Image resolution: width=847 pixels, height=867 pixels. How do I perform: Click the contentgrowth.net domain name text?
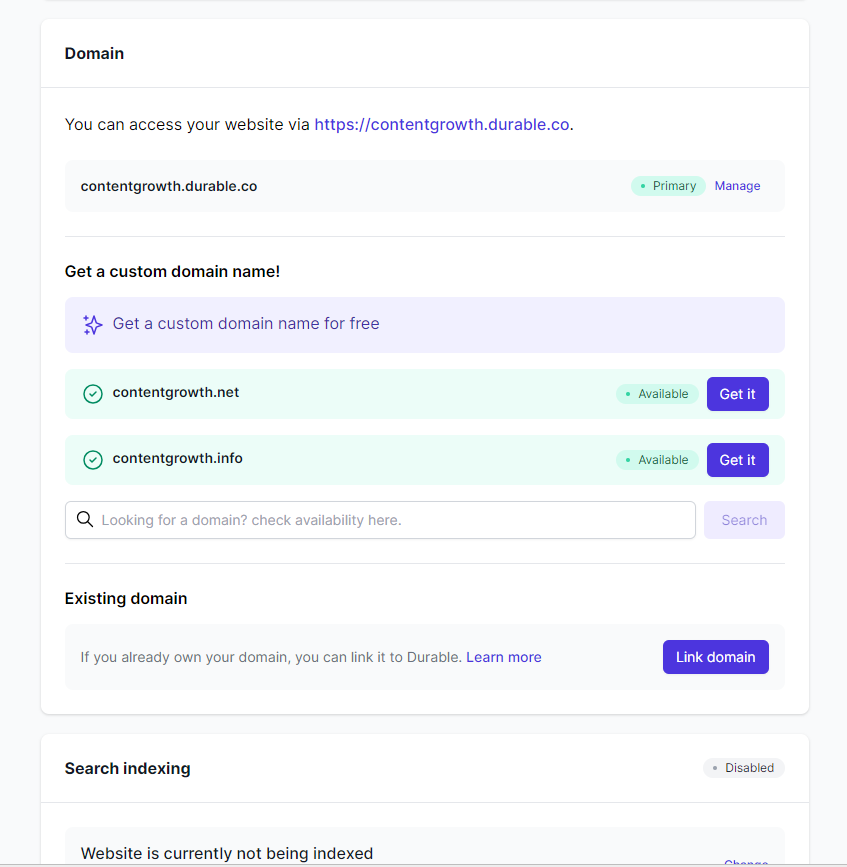pyautogui.click(x=176, y=392)
